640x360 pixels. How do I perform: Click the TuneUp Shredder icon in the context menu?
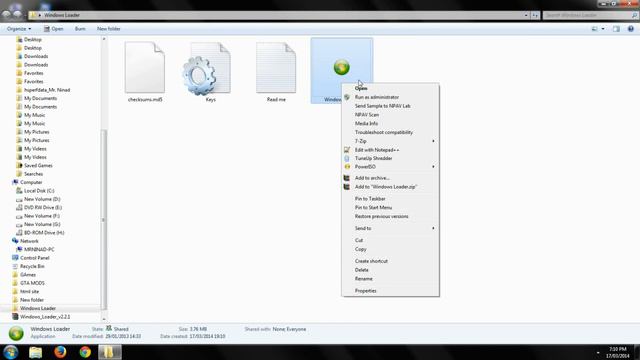[x=347, y=158]
